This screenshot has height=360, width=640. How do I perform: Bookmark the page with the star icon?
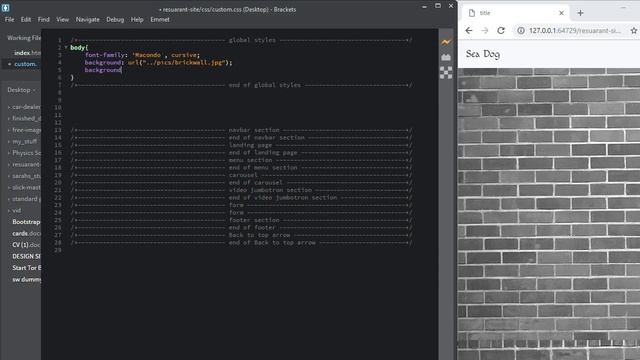tap(634, 31)
